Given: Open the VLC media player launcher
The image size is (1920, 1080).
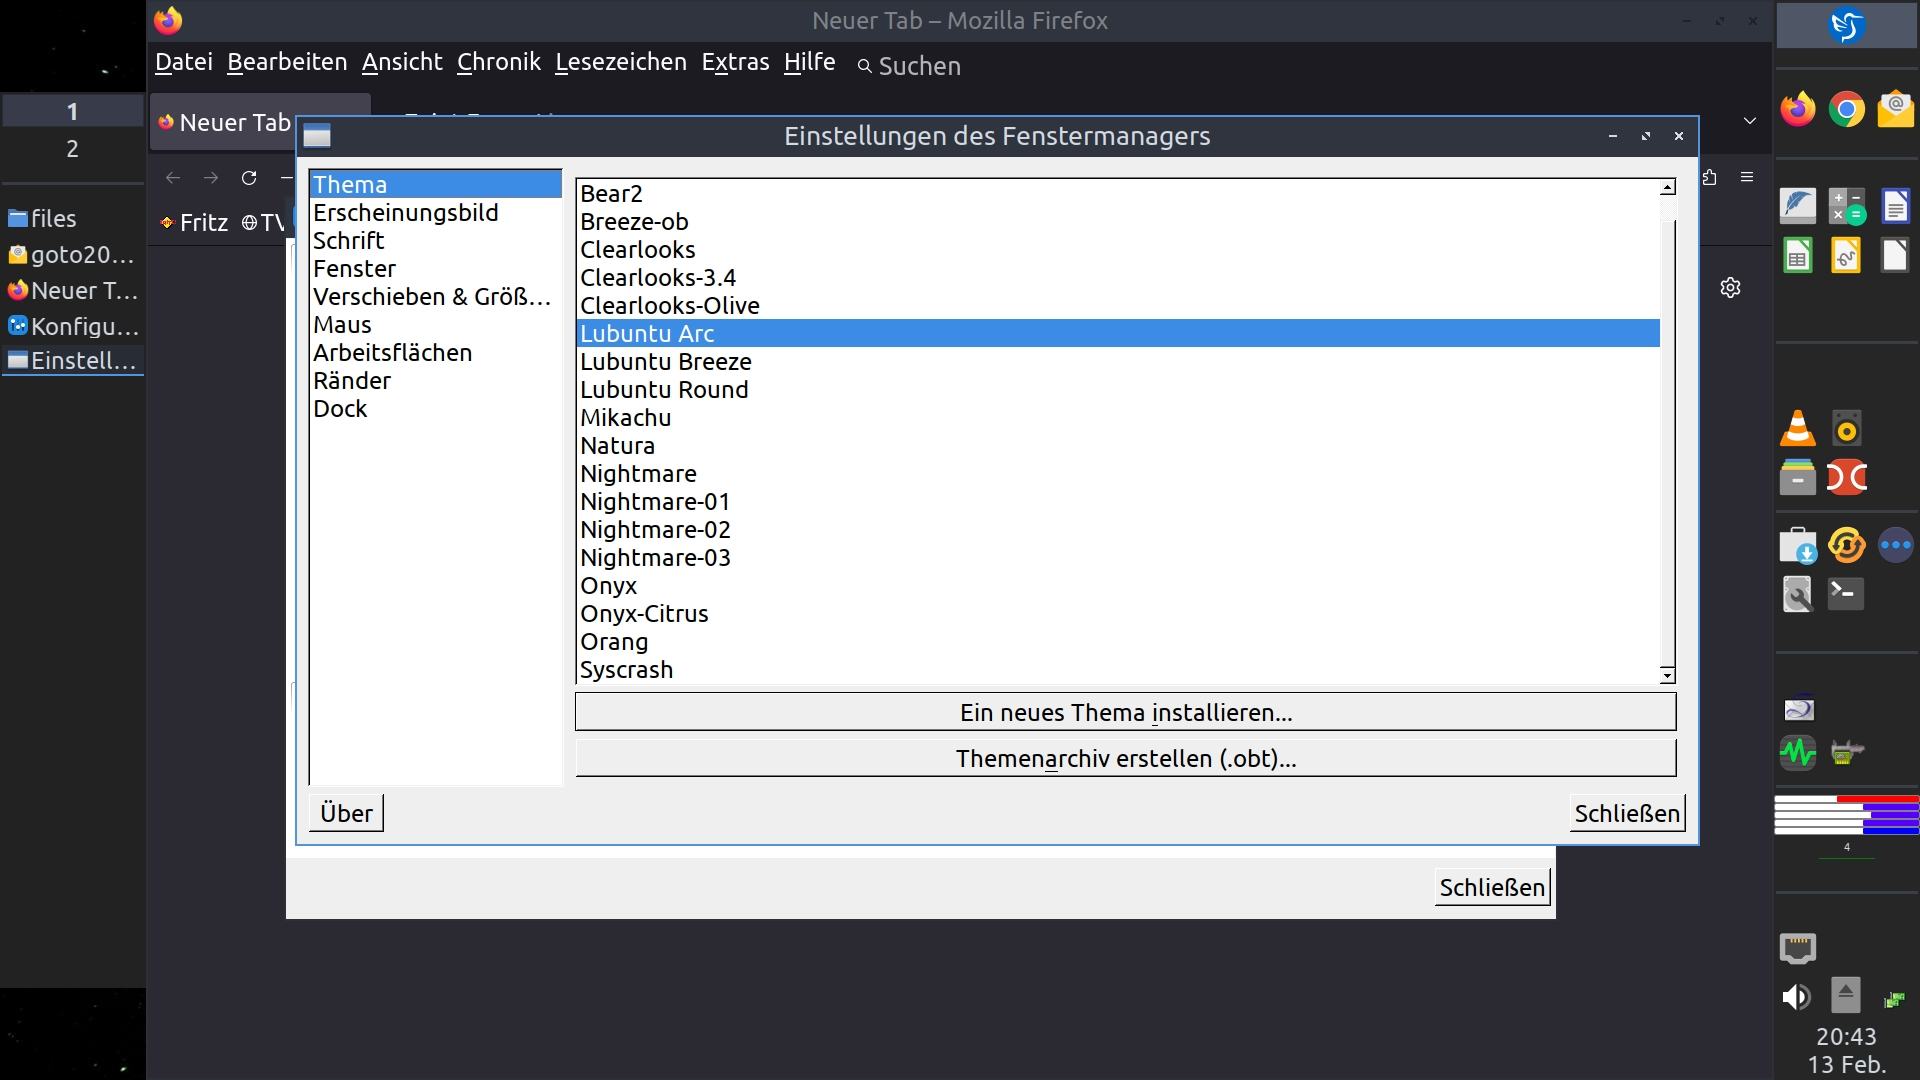Looking at the screenshot, I should tap(1797, 429).
